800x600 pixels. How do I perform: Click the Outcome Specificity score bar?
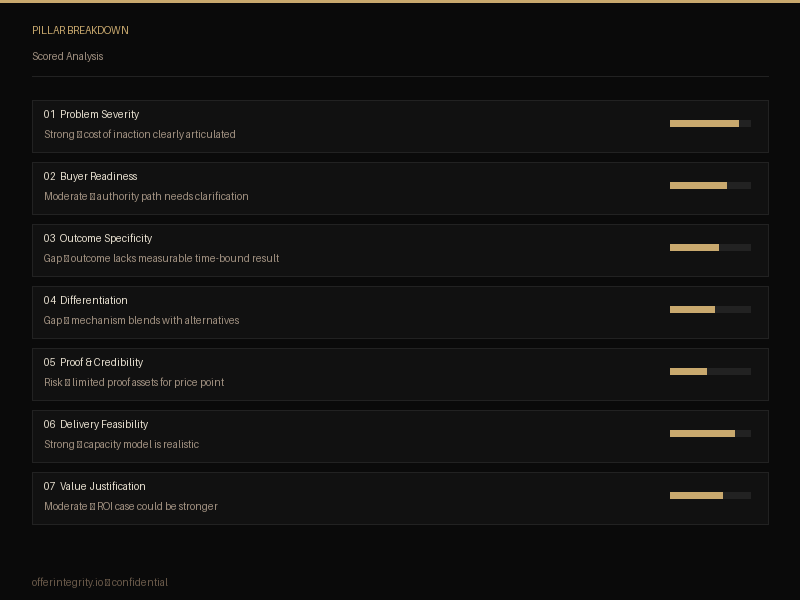click(x=710, y=248)
